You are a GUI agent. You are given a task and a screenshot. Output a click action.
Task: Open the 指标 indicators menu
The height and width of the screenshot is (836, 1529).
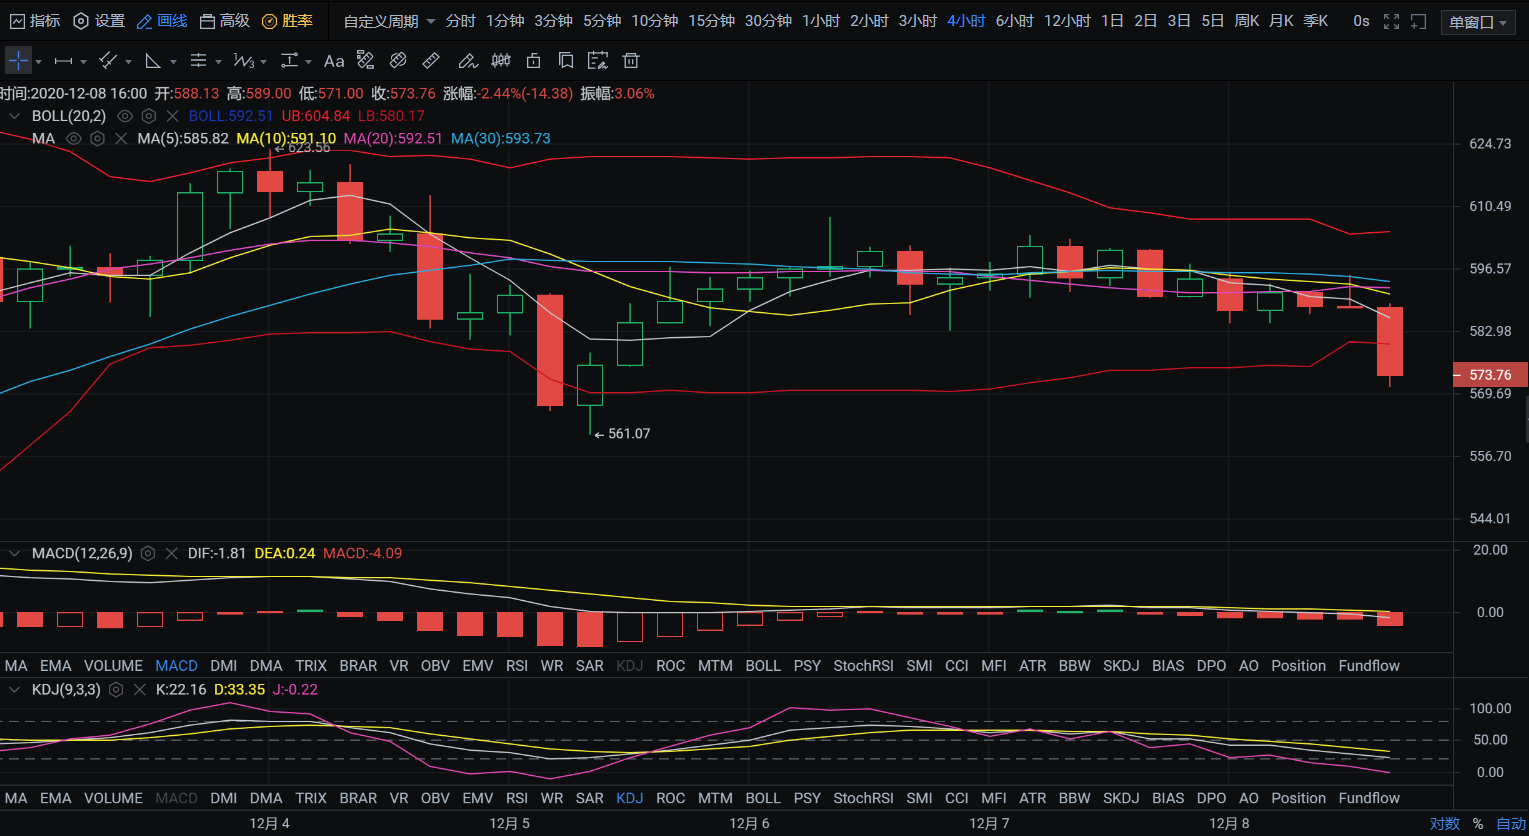(x=35, y=21)
